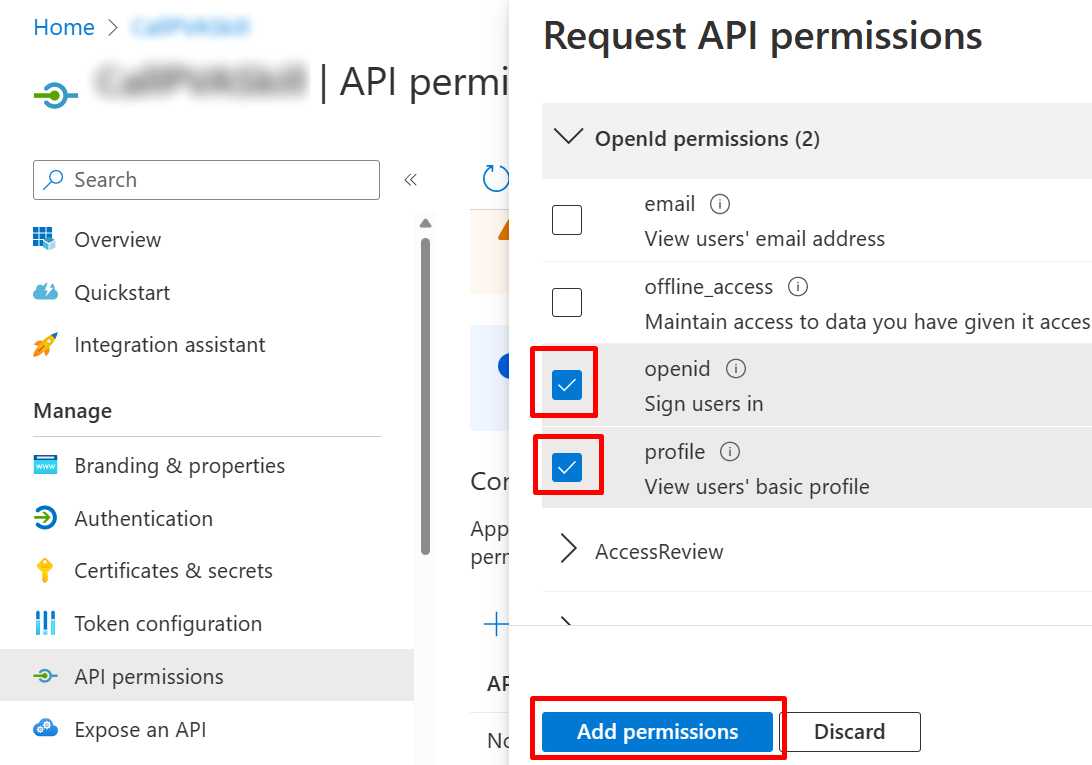
Task: Open Certificates & secrets via the key icon
Action: tap(47, 570)
